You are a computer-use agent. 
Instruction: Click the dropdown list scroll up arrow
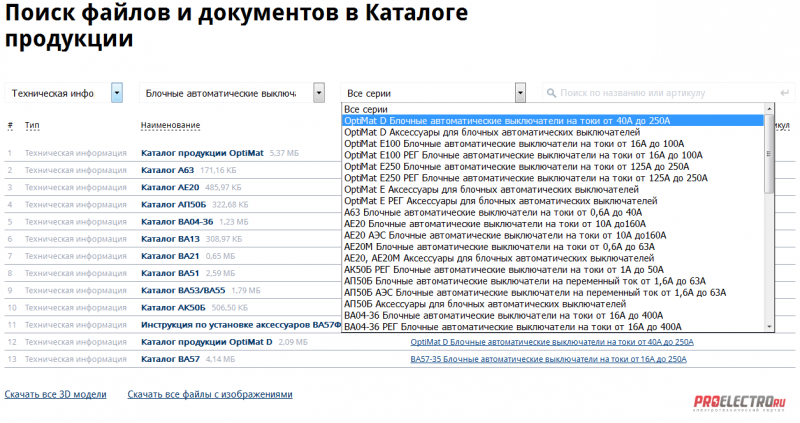coord(769,109)
